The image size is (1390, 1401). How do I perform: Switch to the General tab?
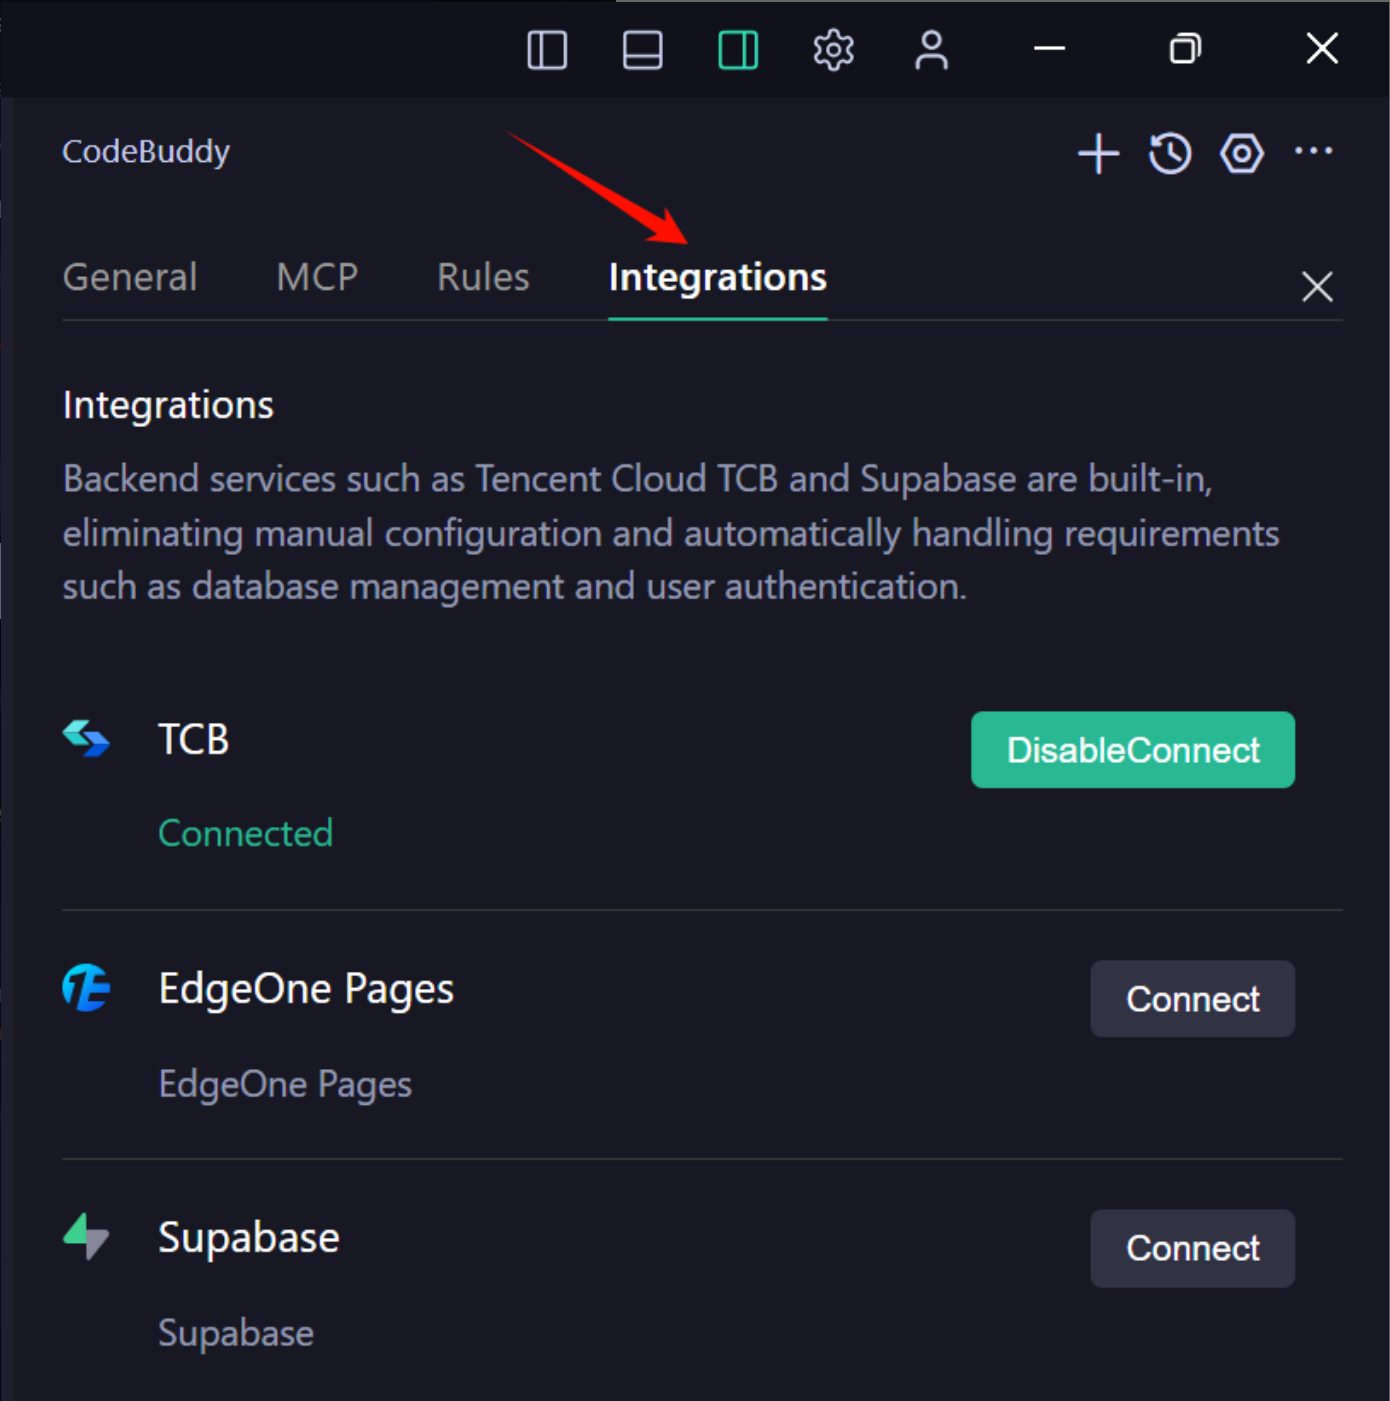click(130, 277)
